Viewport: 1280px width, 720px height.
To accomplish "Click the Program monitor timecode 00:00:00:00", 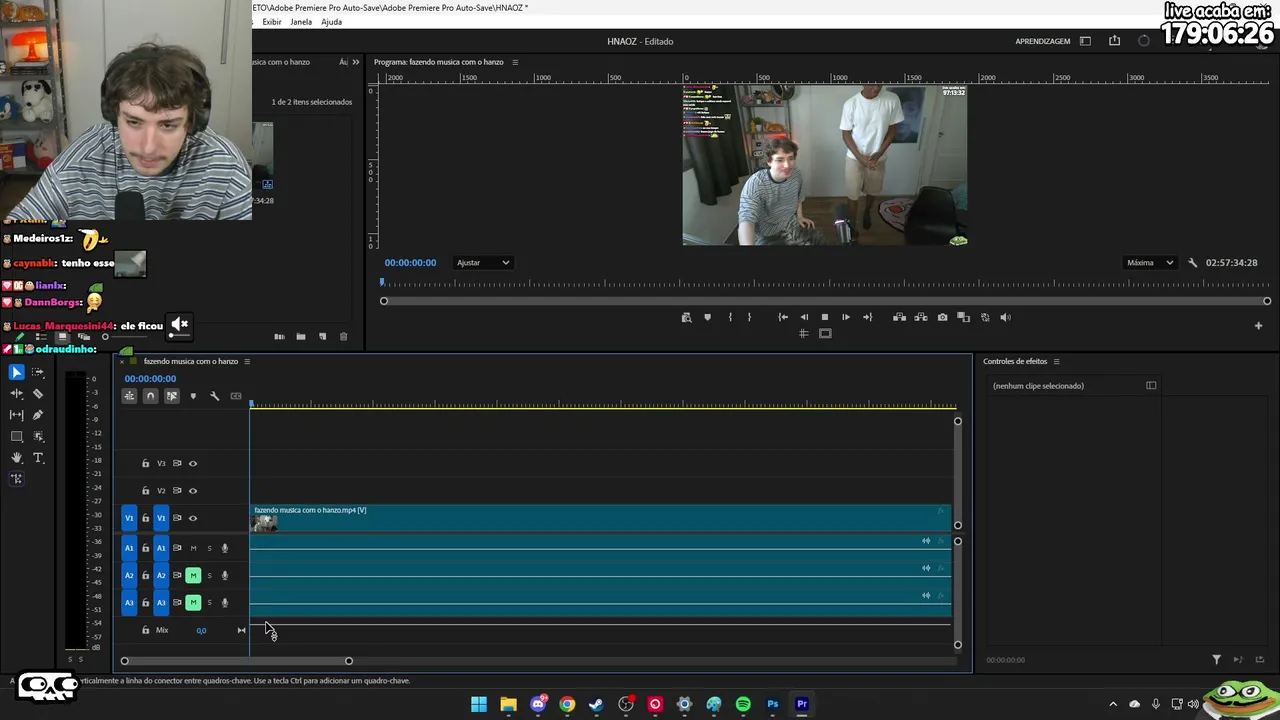I will pos(410,263).
